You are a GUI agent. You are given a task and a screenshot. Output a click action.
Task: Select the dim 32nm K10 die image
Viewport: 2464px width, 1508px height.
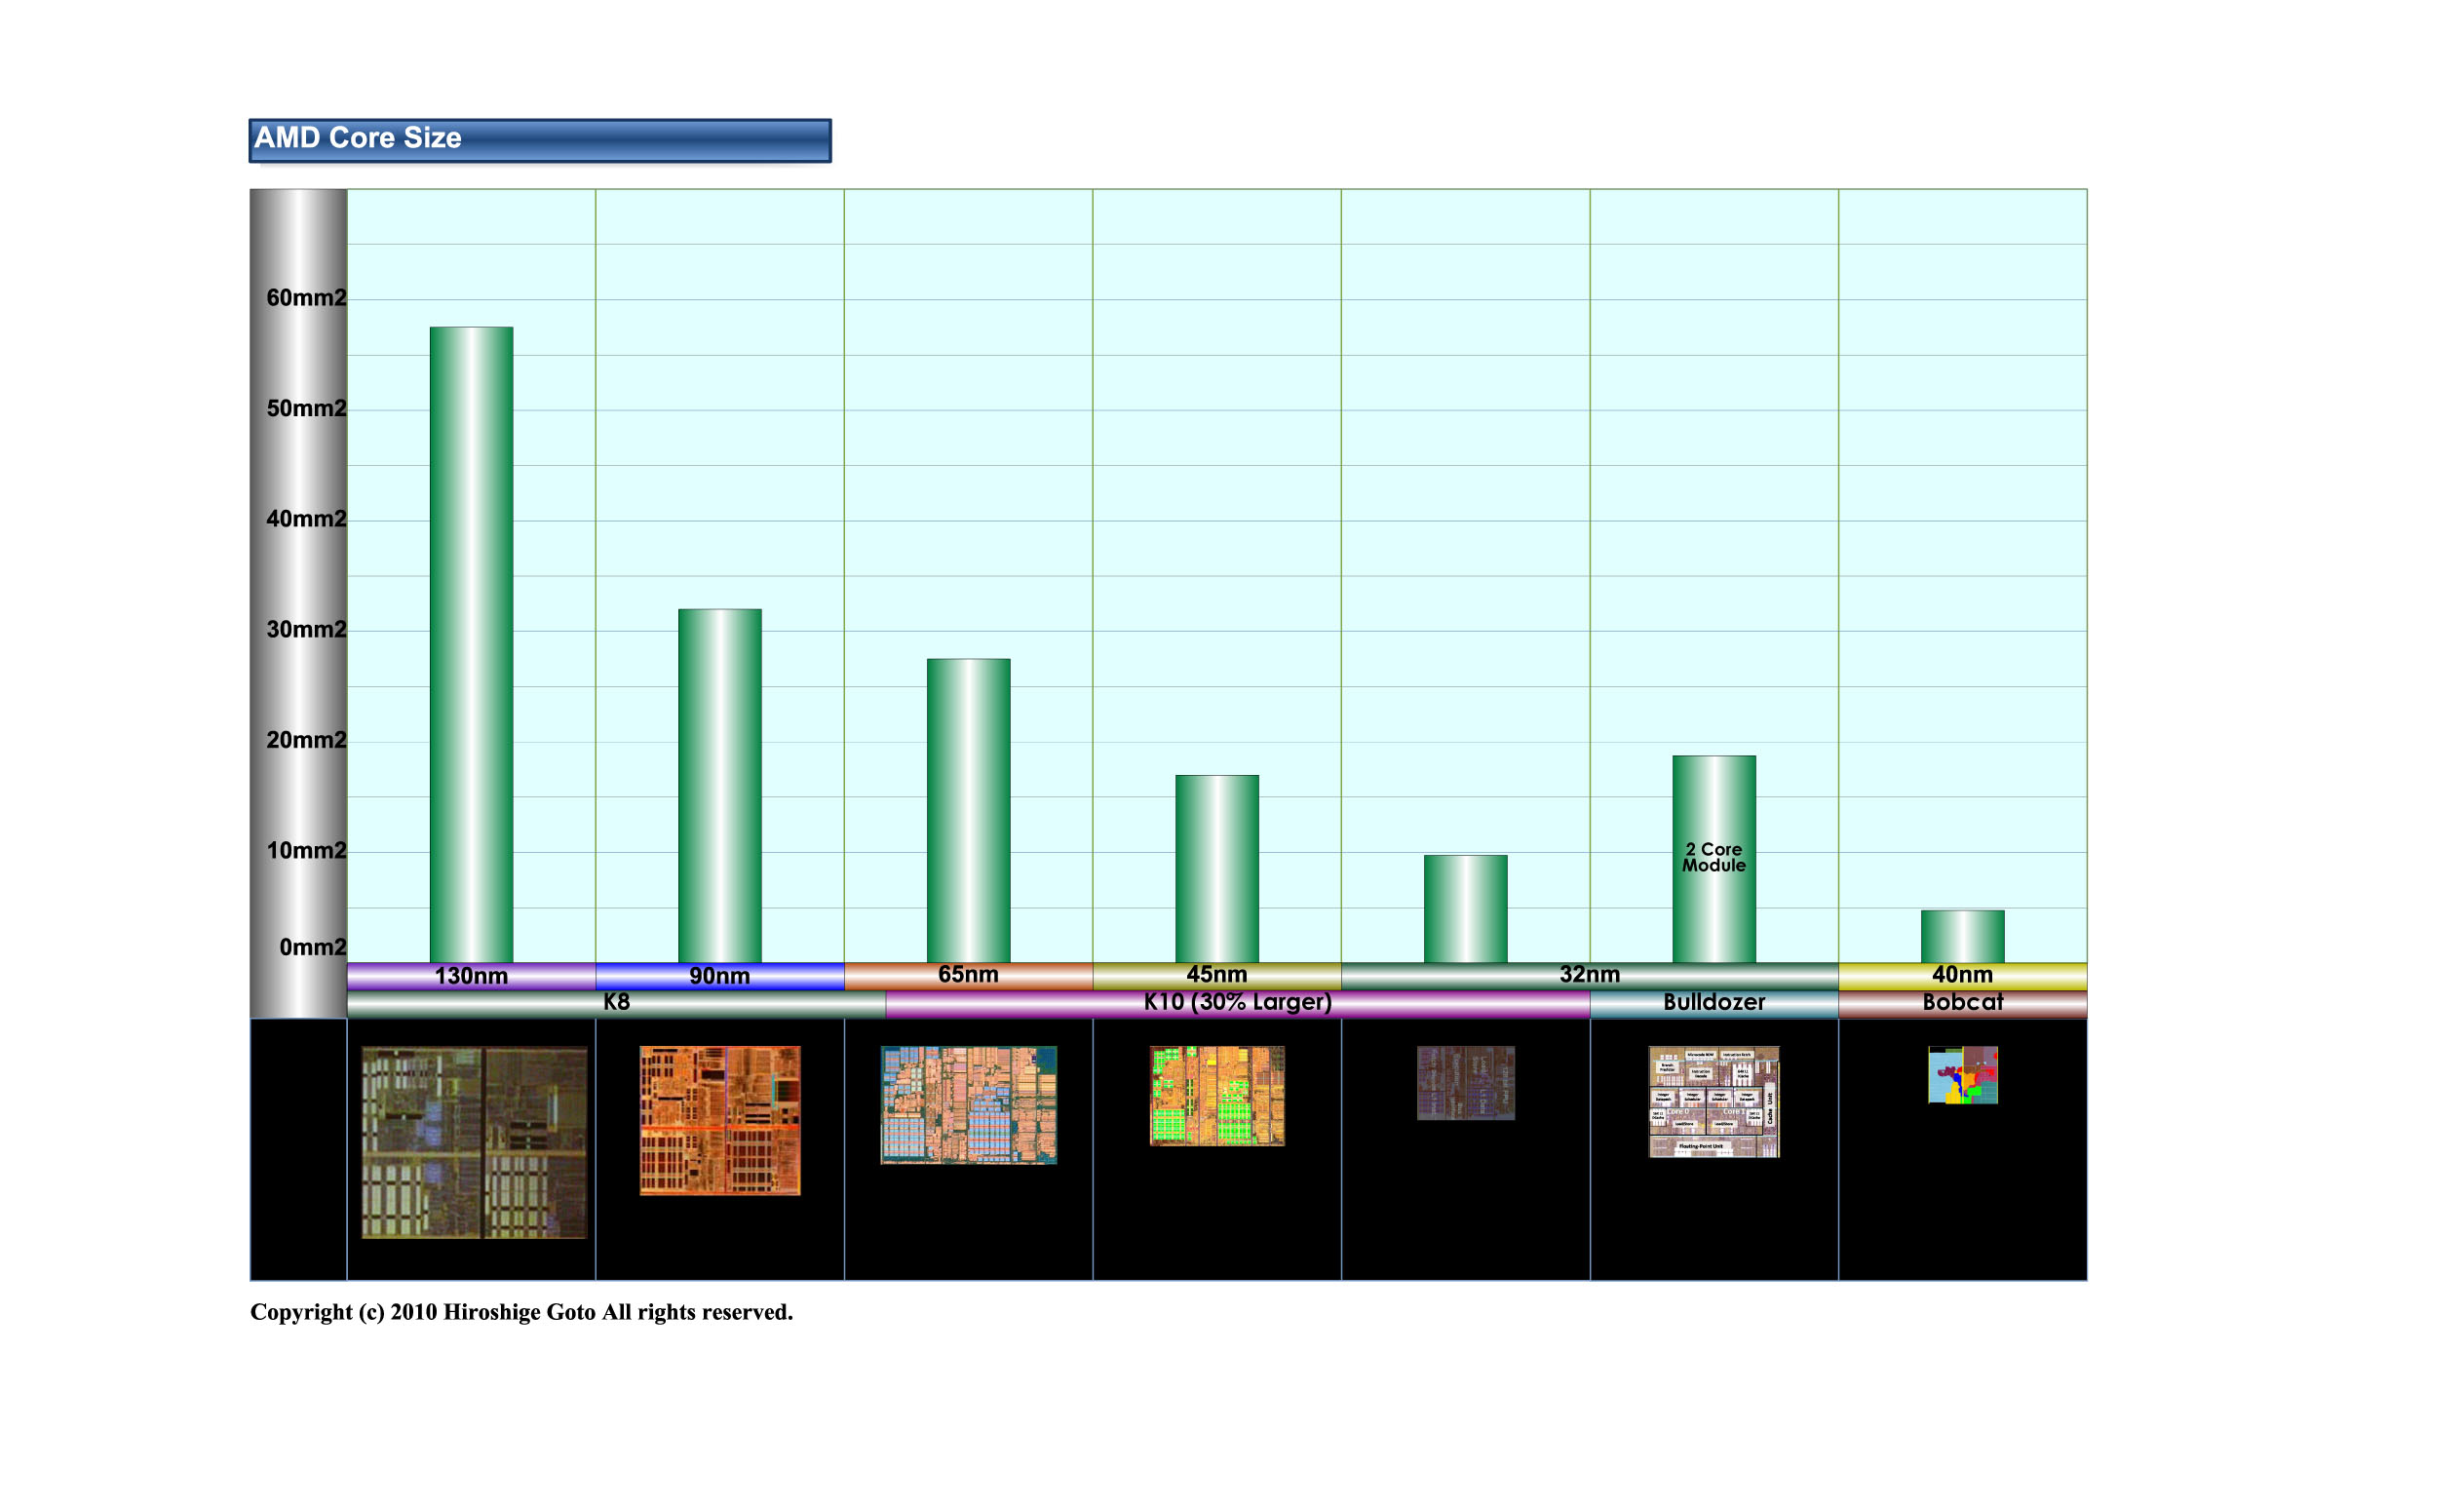(x=1465, y=1082)
